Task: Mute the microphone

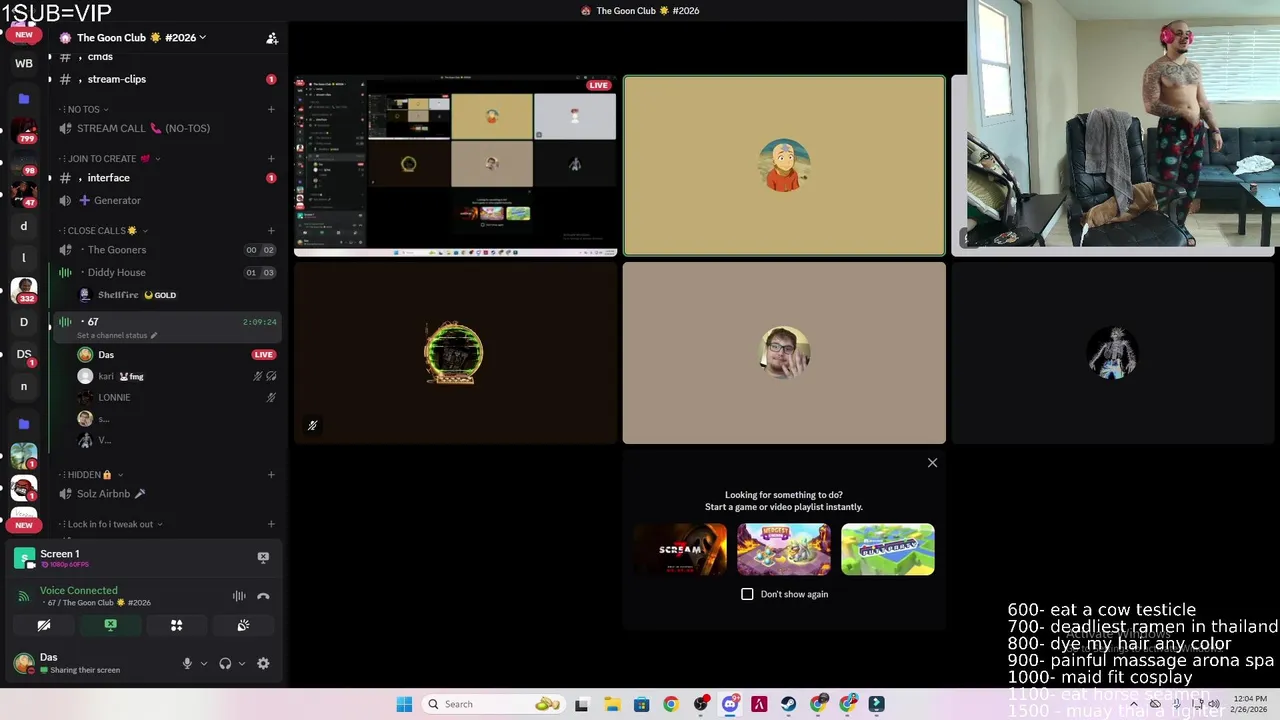Action: click(x=186, y=663)
